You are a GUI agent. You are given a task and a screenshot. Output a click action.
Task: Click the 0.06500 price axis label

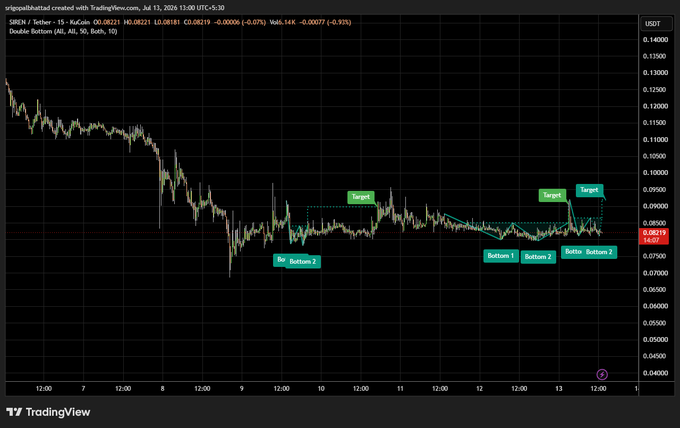point(655,290)
